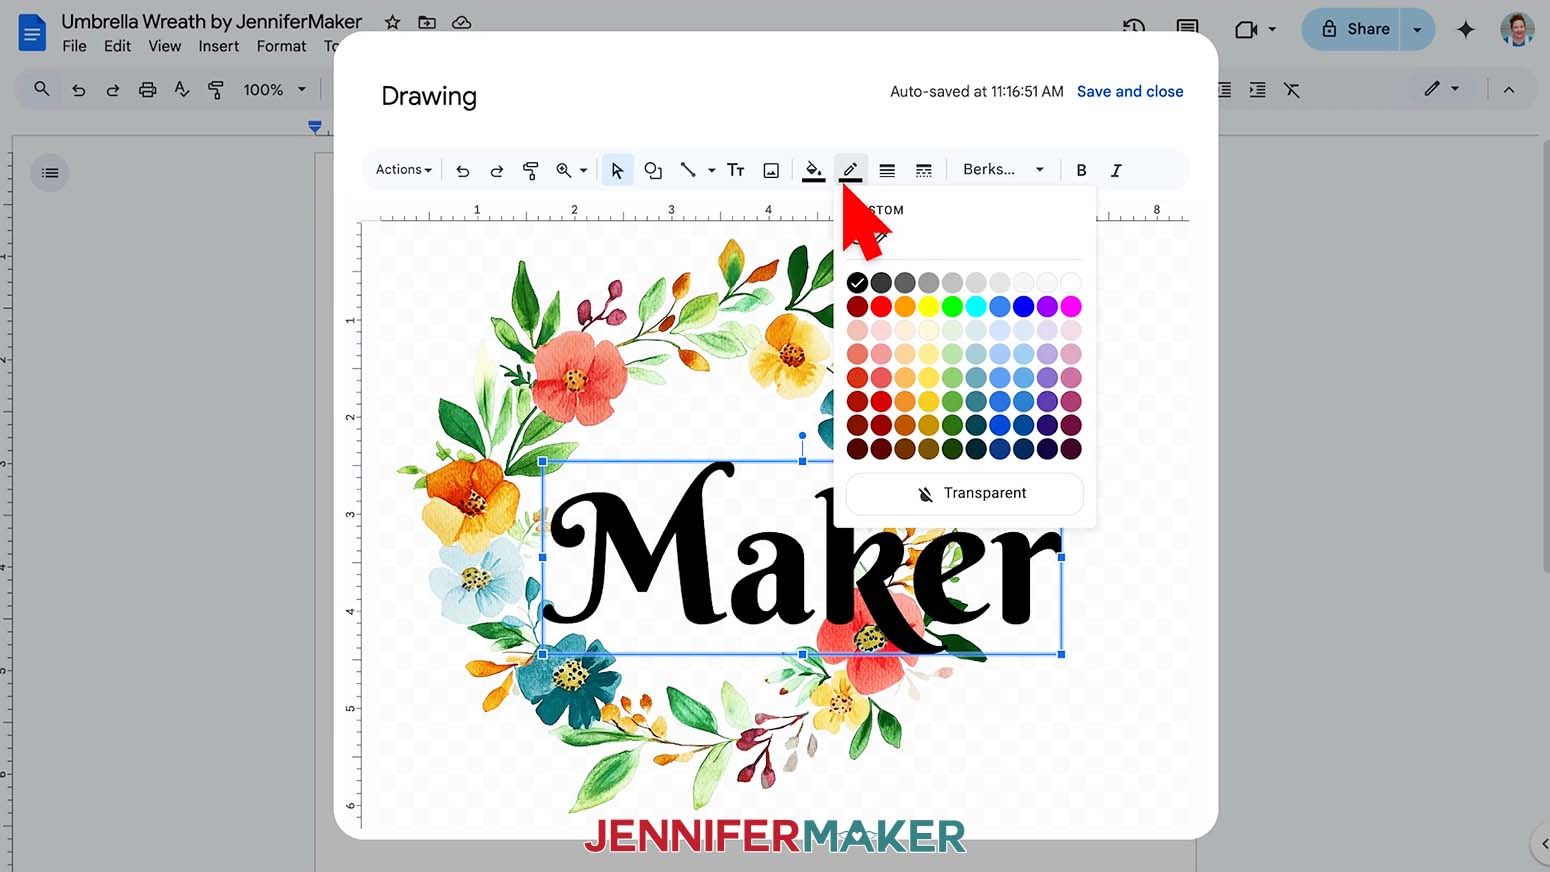Image resolution: width=1550 pixels, height=872 pixels.
Task: Open the Google account avatar
Action: point(1517,29)
